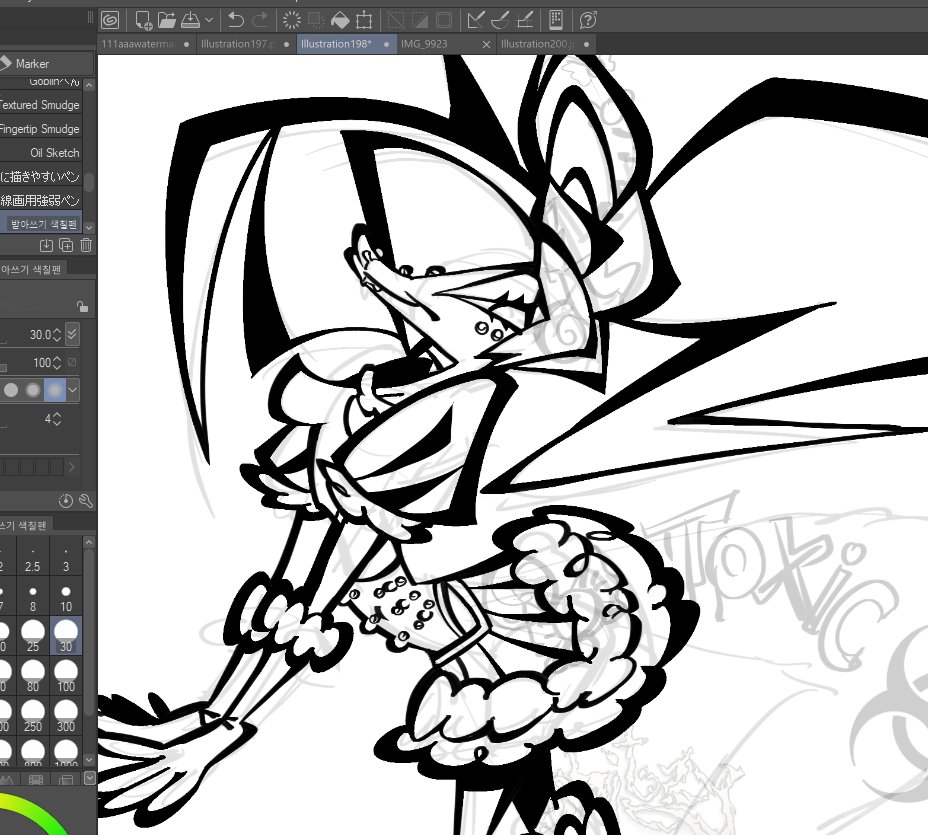Click Scale/Rotate transform icon
Screen dimensions: 928x835
click(x=364, y=21)
